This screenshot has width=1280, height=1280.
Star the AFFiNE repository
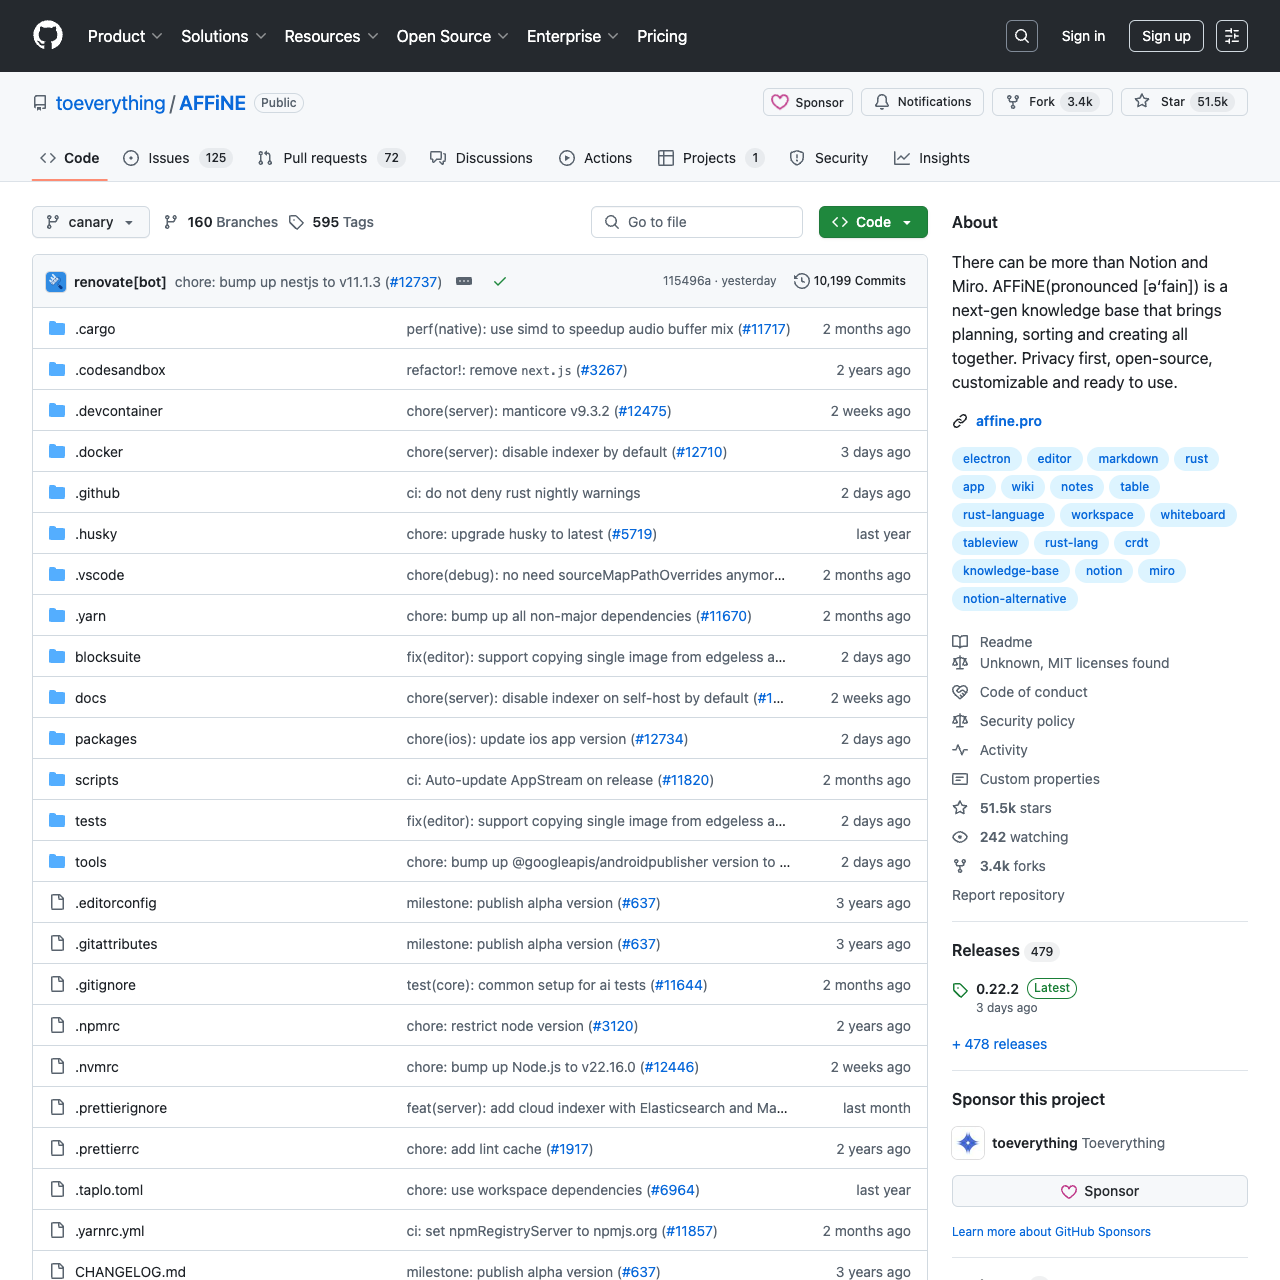pos(1184,102)
